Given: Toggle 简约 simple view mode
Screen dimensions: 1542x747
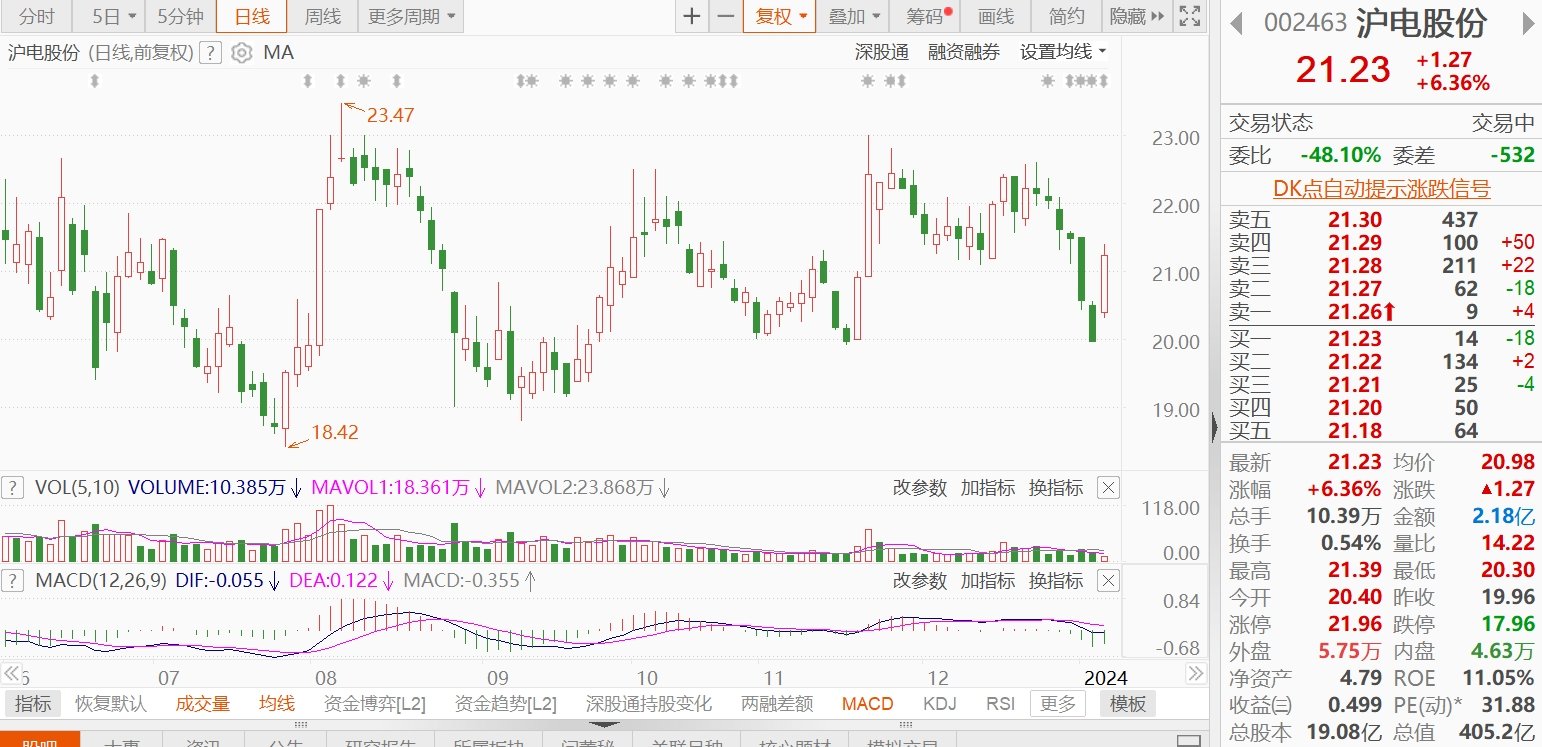Looking at the screenshot, I should pos(1067,16).
